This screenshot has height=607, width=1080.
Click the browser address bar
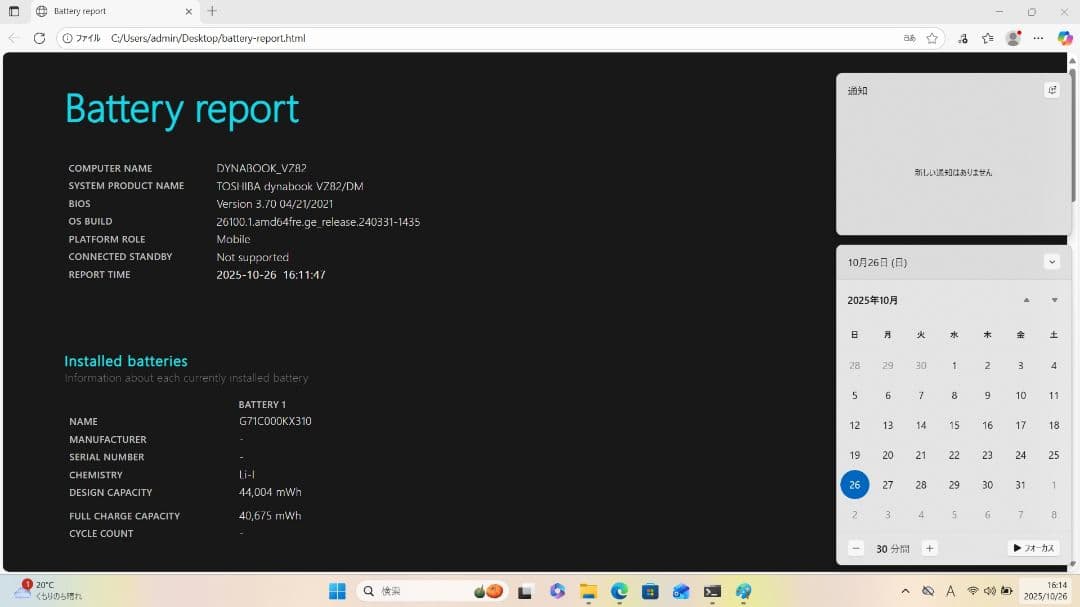point(400,38)
